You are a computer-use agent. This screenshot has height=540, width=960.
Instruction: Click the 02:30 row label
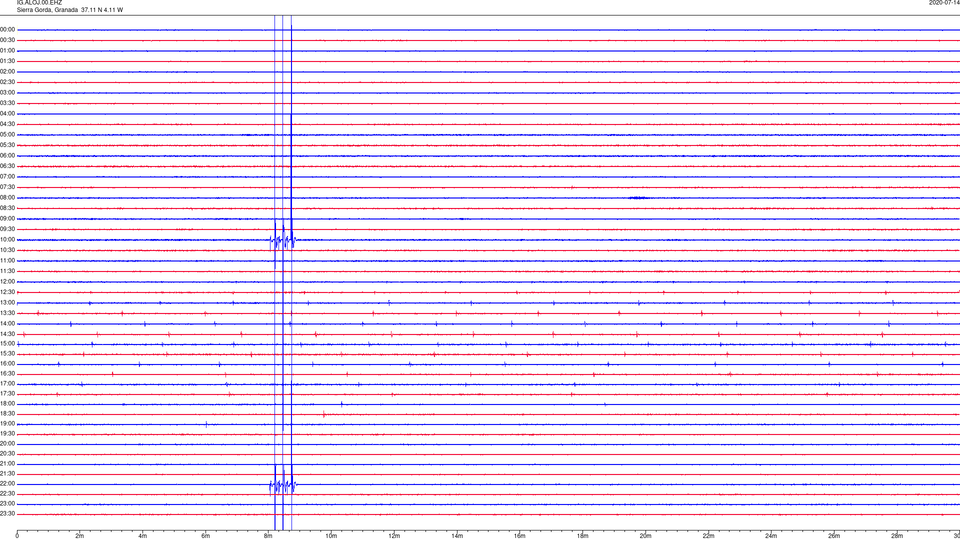tap(8, 82)
